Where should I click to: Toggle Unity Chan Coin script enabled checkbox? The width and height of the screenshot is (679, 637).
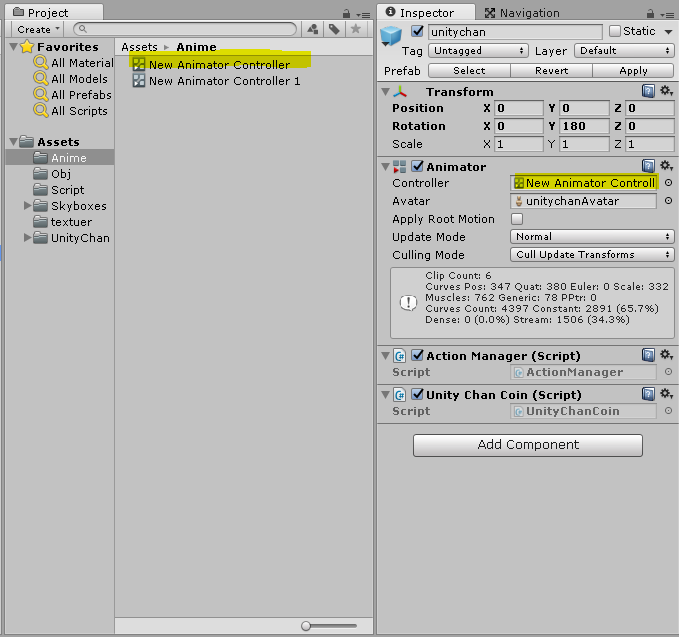(417, 394)
